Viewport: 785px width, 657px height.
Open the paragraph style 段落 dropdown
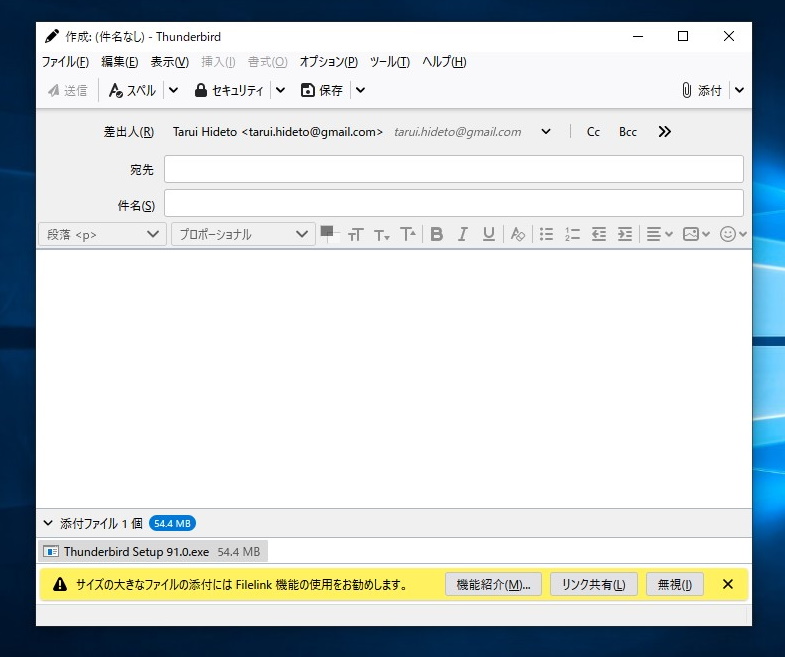102,234
